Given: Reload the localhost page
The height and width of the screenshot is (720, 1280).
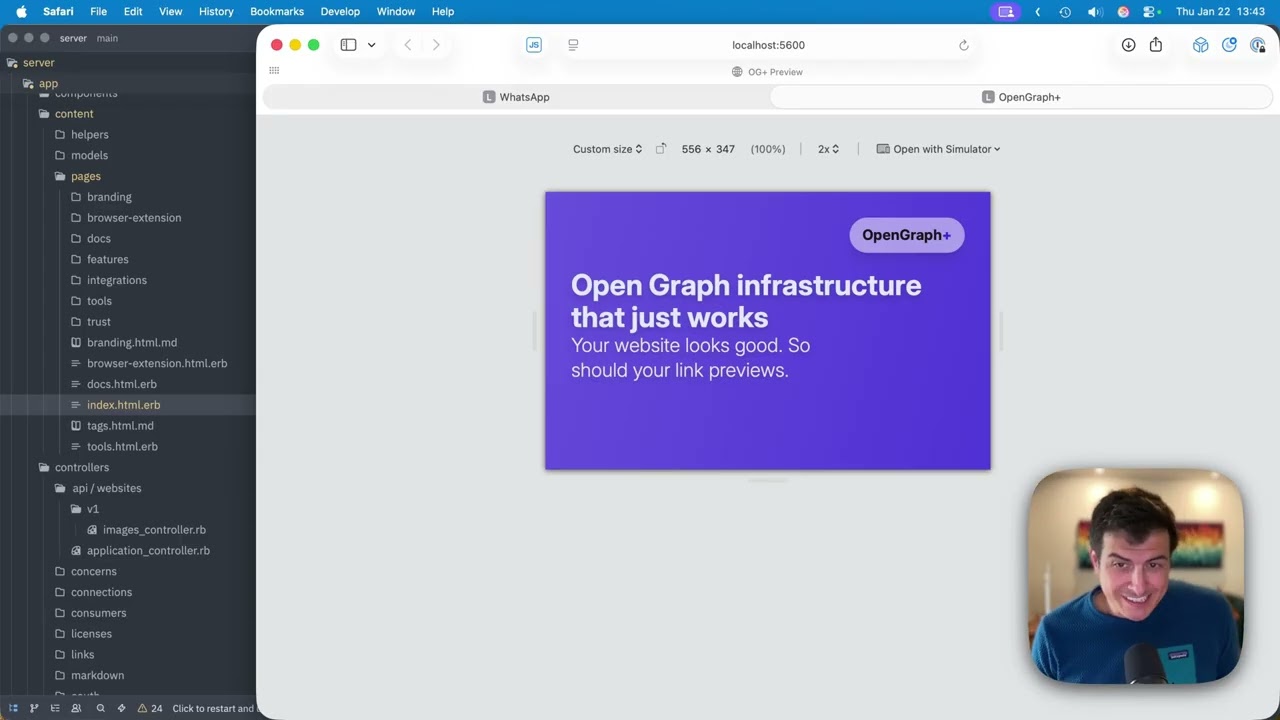Looking at the screenshot, I should (964, 45).
